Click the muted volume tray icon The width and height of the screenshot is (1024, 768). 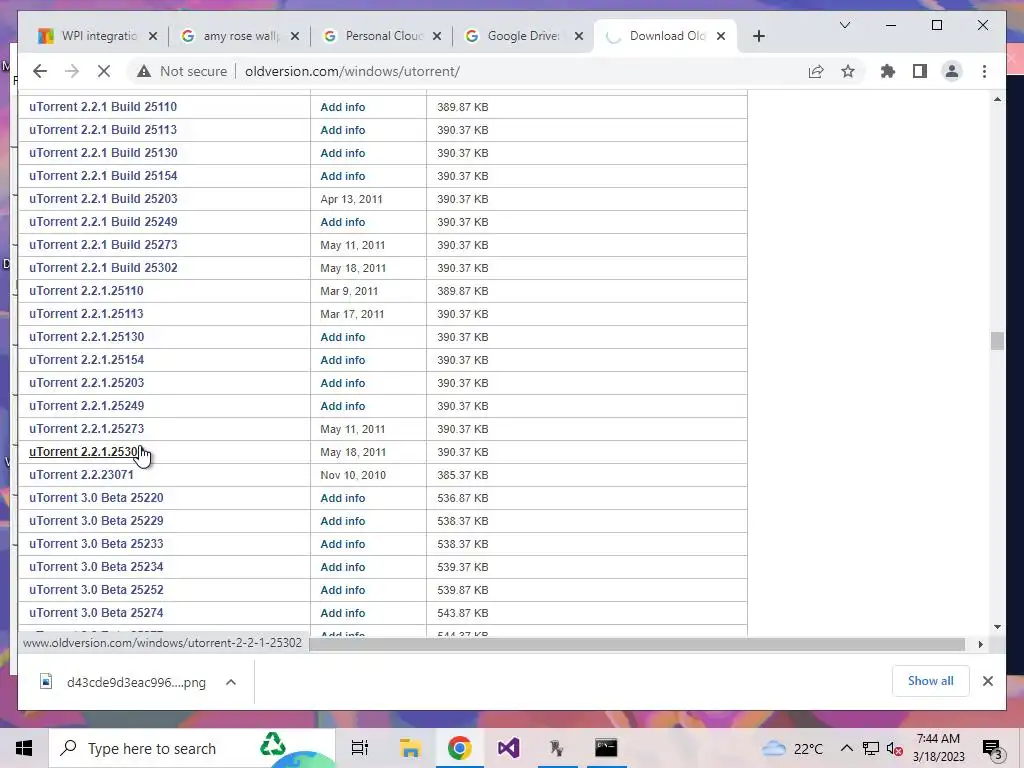(x=895, y=748)
